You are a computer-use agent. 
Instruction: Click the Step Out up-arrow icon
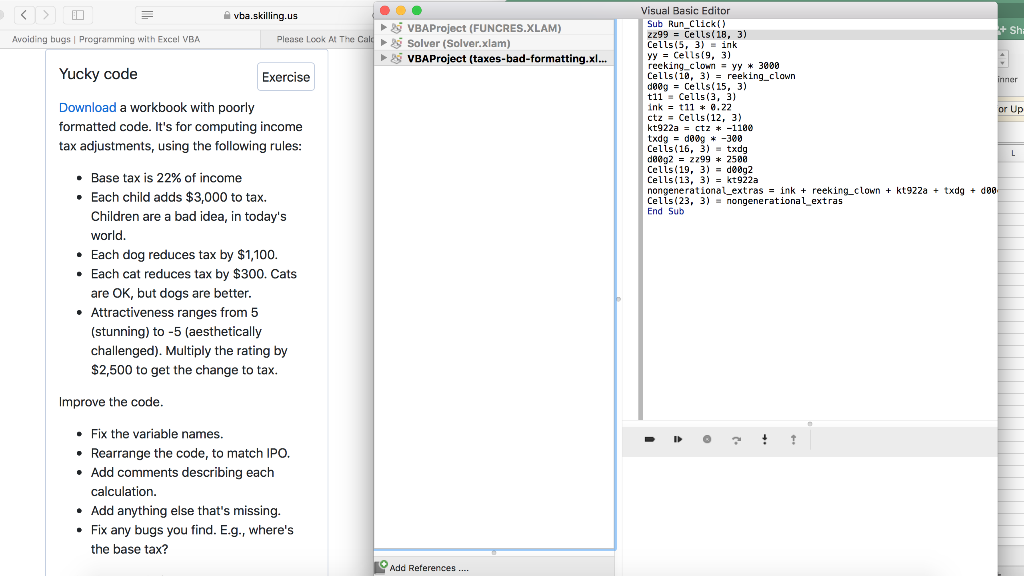tap(793, 440)
